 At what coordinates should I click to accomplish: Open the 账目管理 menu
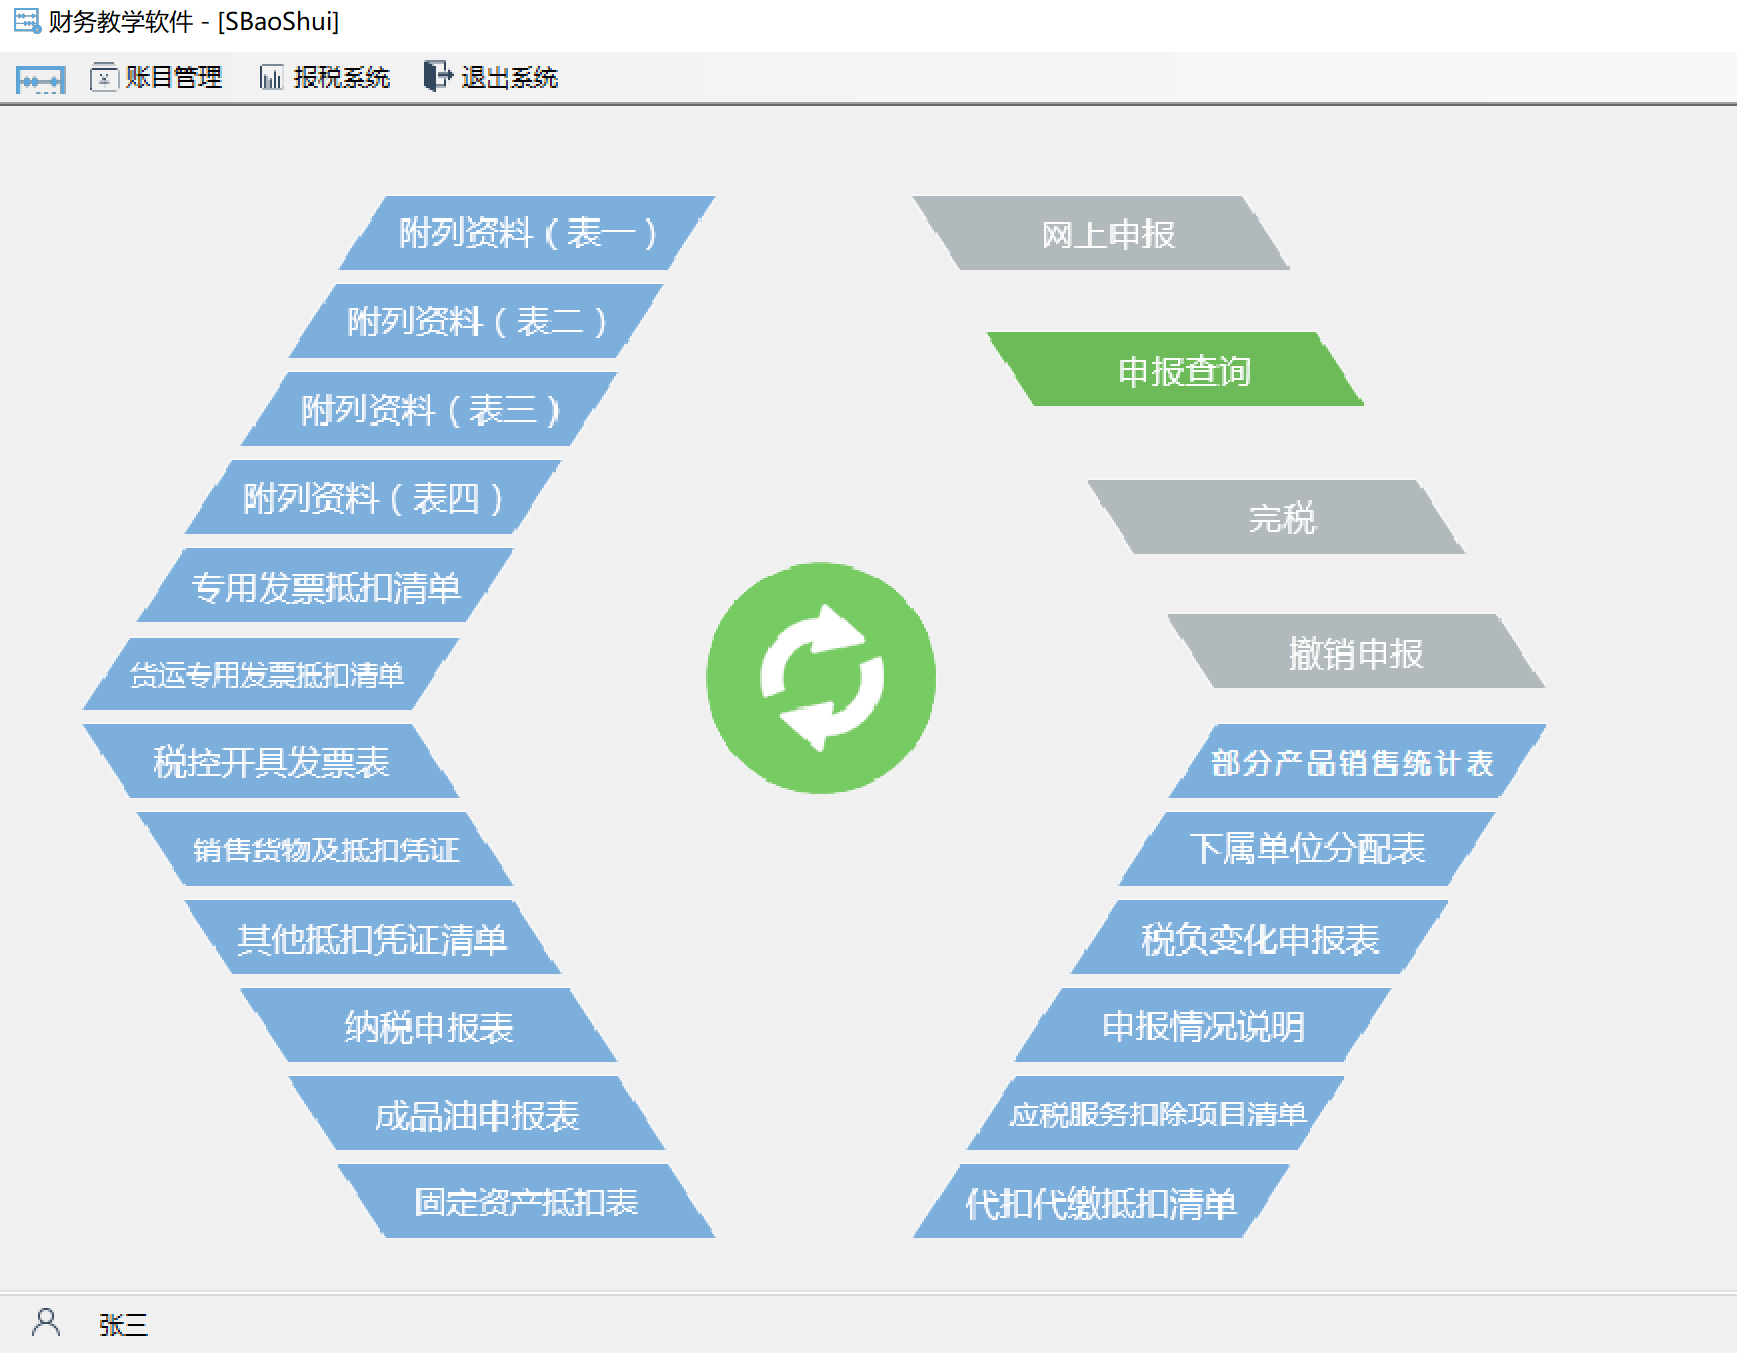point(173,77)
